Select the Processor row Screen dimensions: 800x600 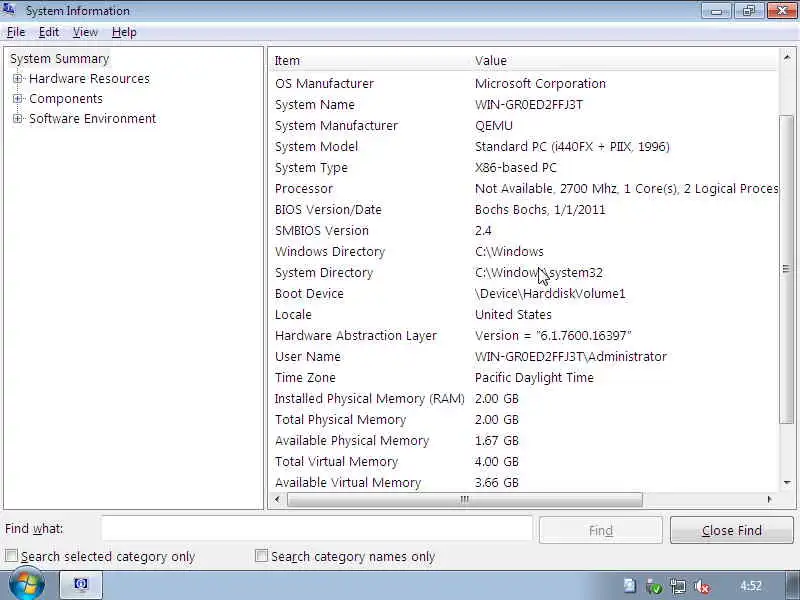[524, 189]
